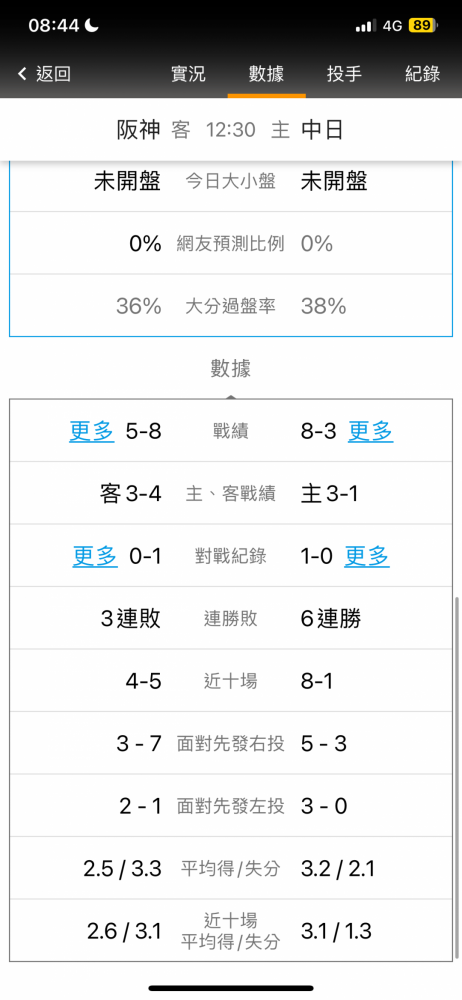Image resolution: width=462 pixels, height=1000 pixels.
Task: Tap the vertical scrollbar on the right
Action: click(458, 776)
